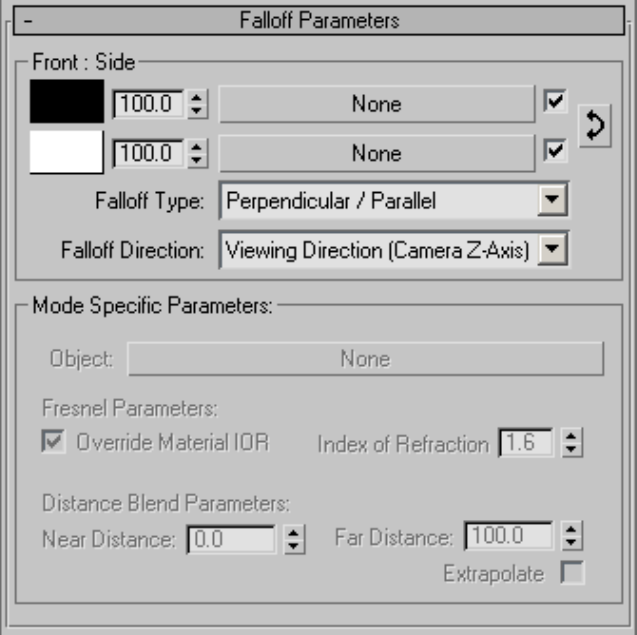This screenshot has width=637, height=635.
Task: Open the white Side color swatch
Action: click(67, 153)
